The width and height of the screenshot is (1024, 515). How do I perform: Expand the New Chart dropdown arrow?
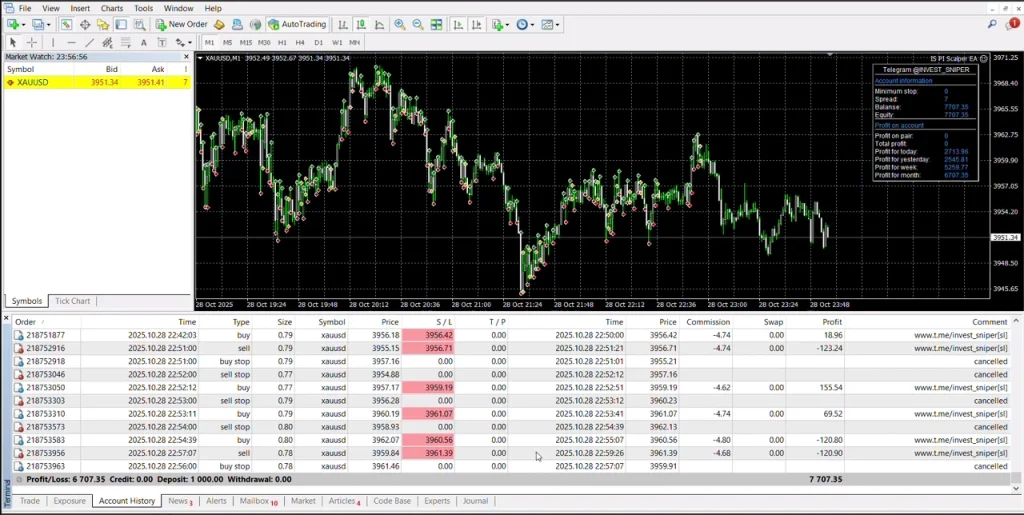[x=24, y=25]
